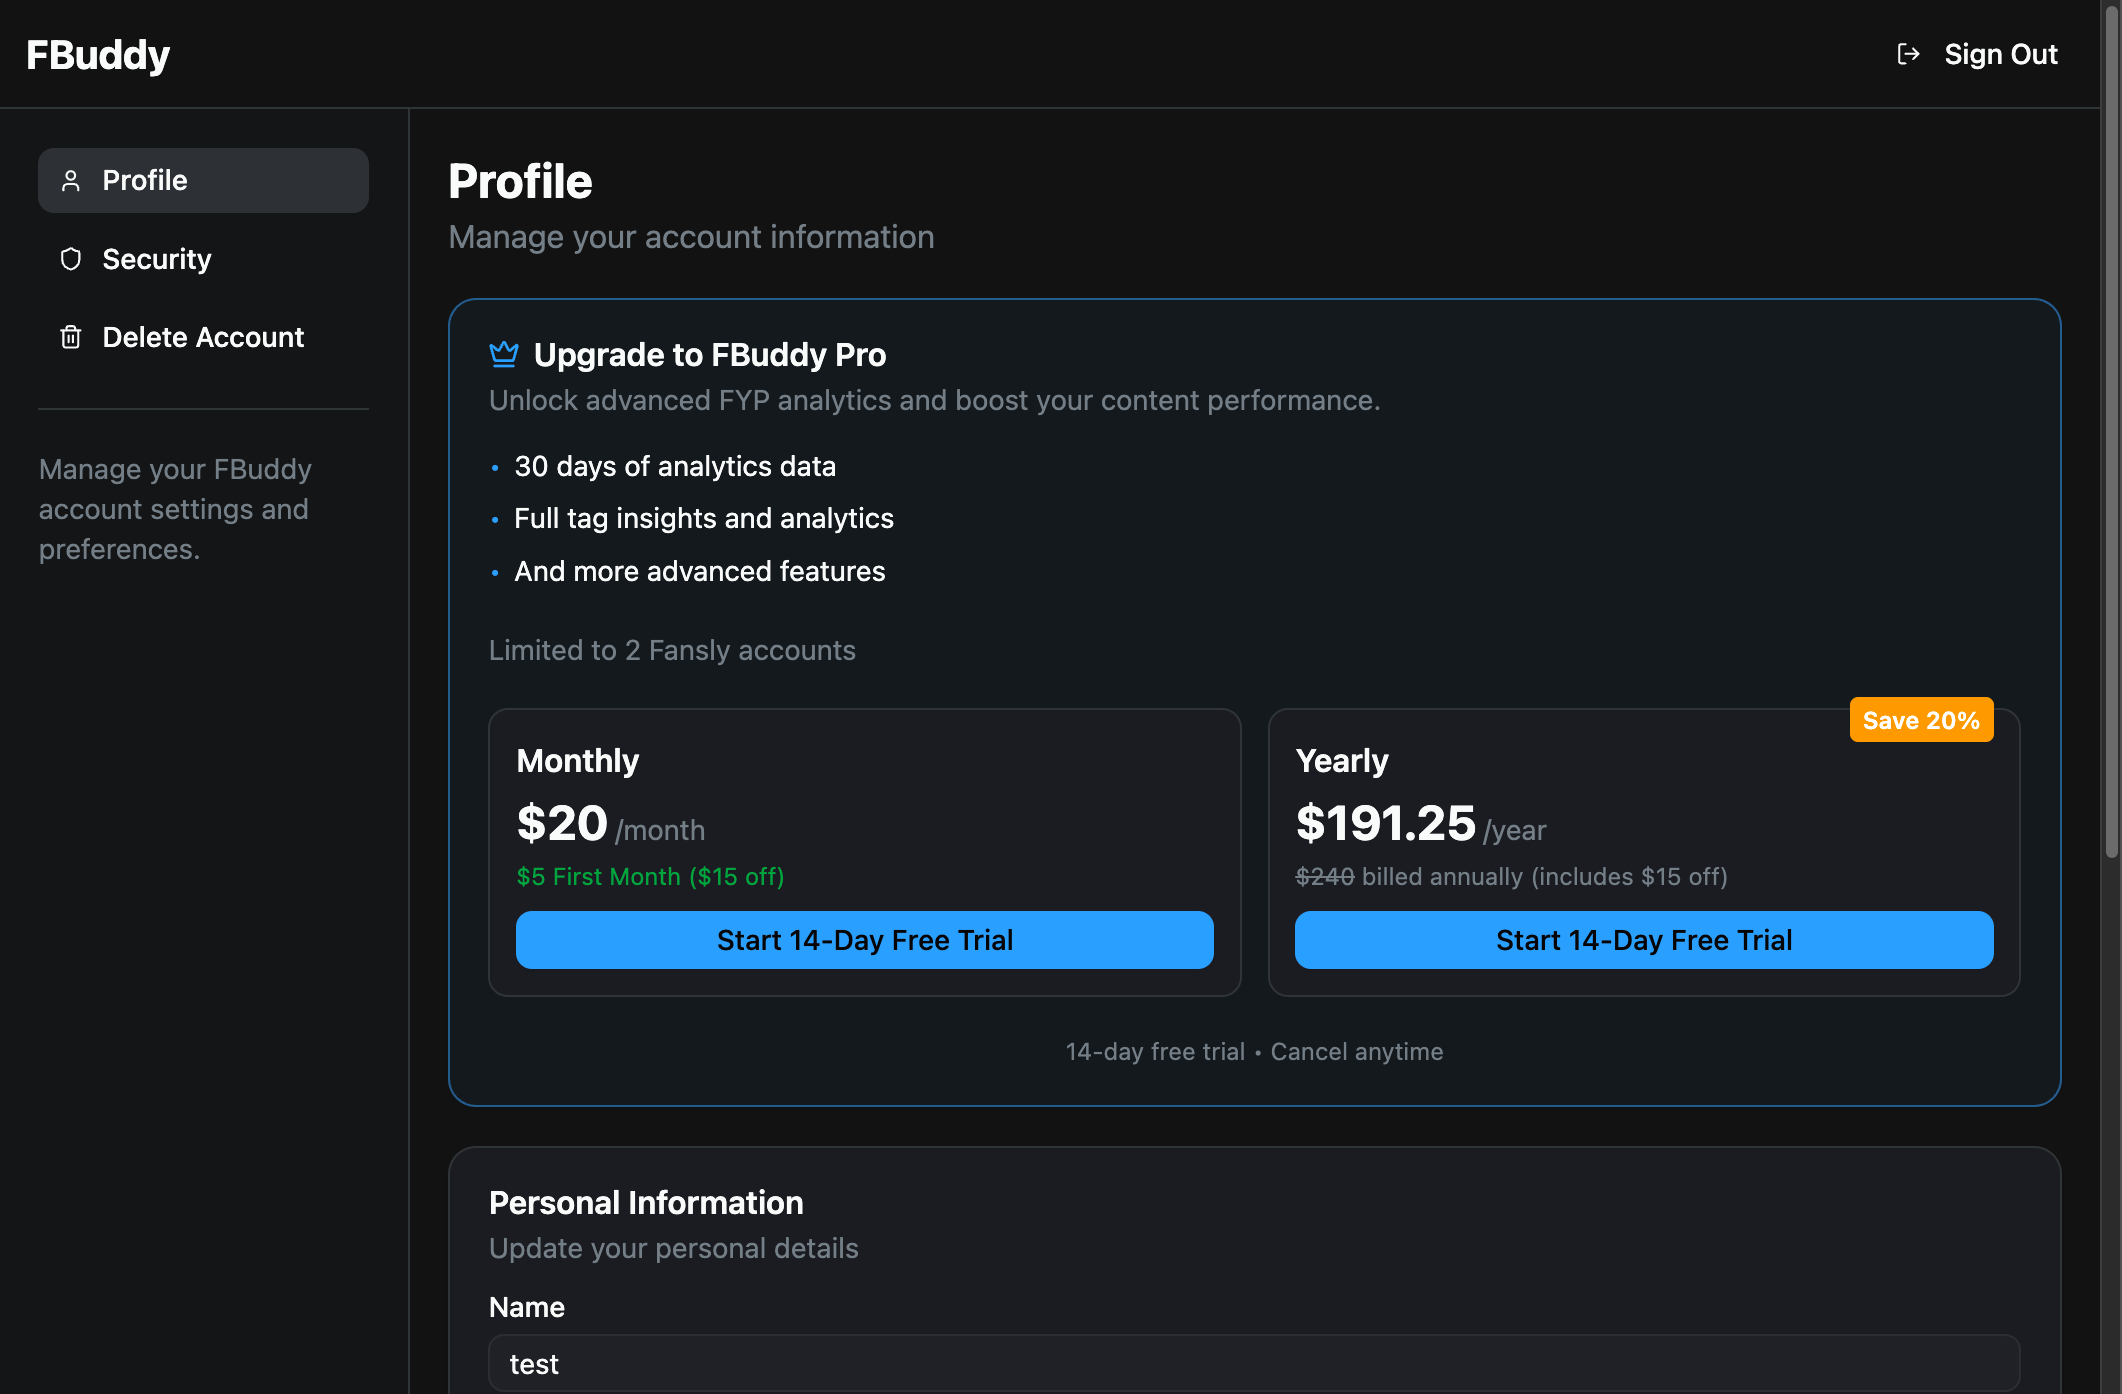Click the Name field label
This screenshot has height=1394, width=2122.
(x=527, y=1307)
